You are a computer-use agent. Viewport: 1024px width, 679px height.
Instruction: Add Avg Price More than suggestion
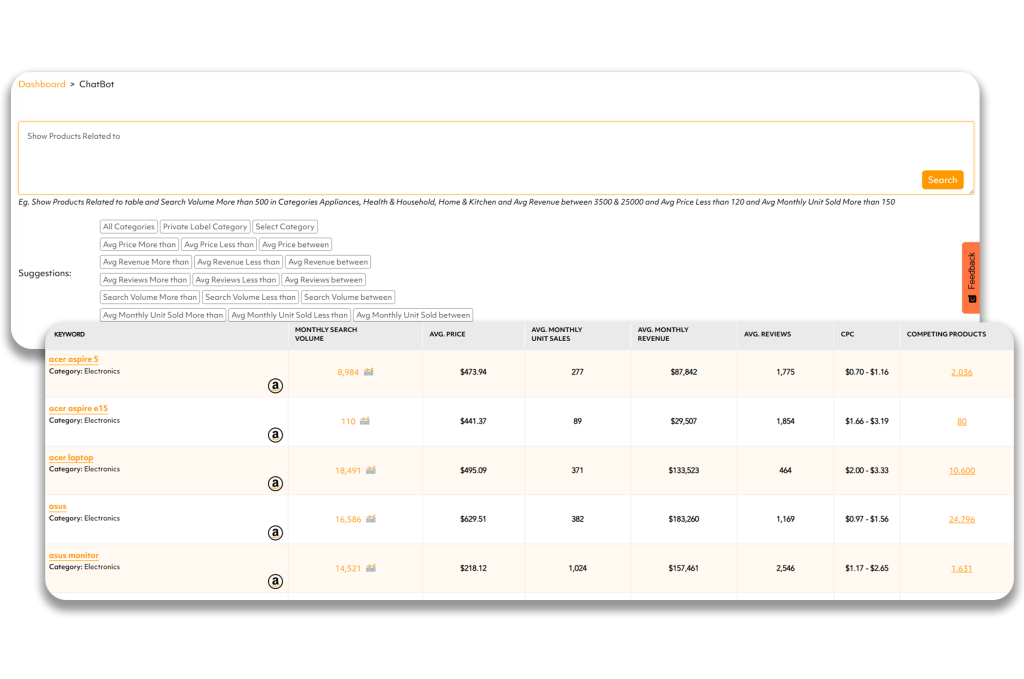[139, 244]
